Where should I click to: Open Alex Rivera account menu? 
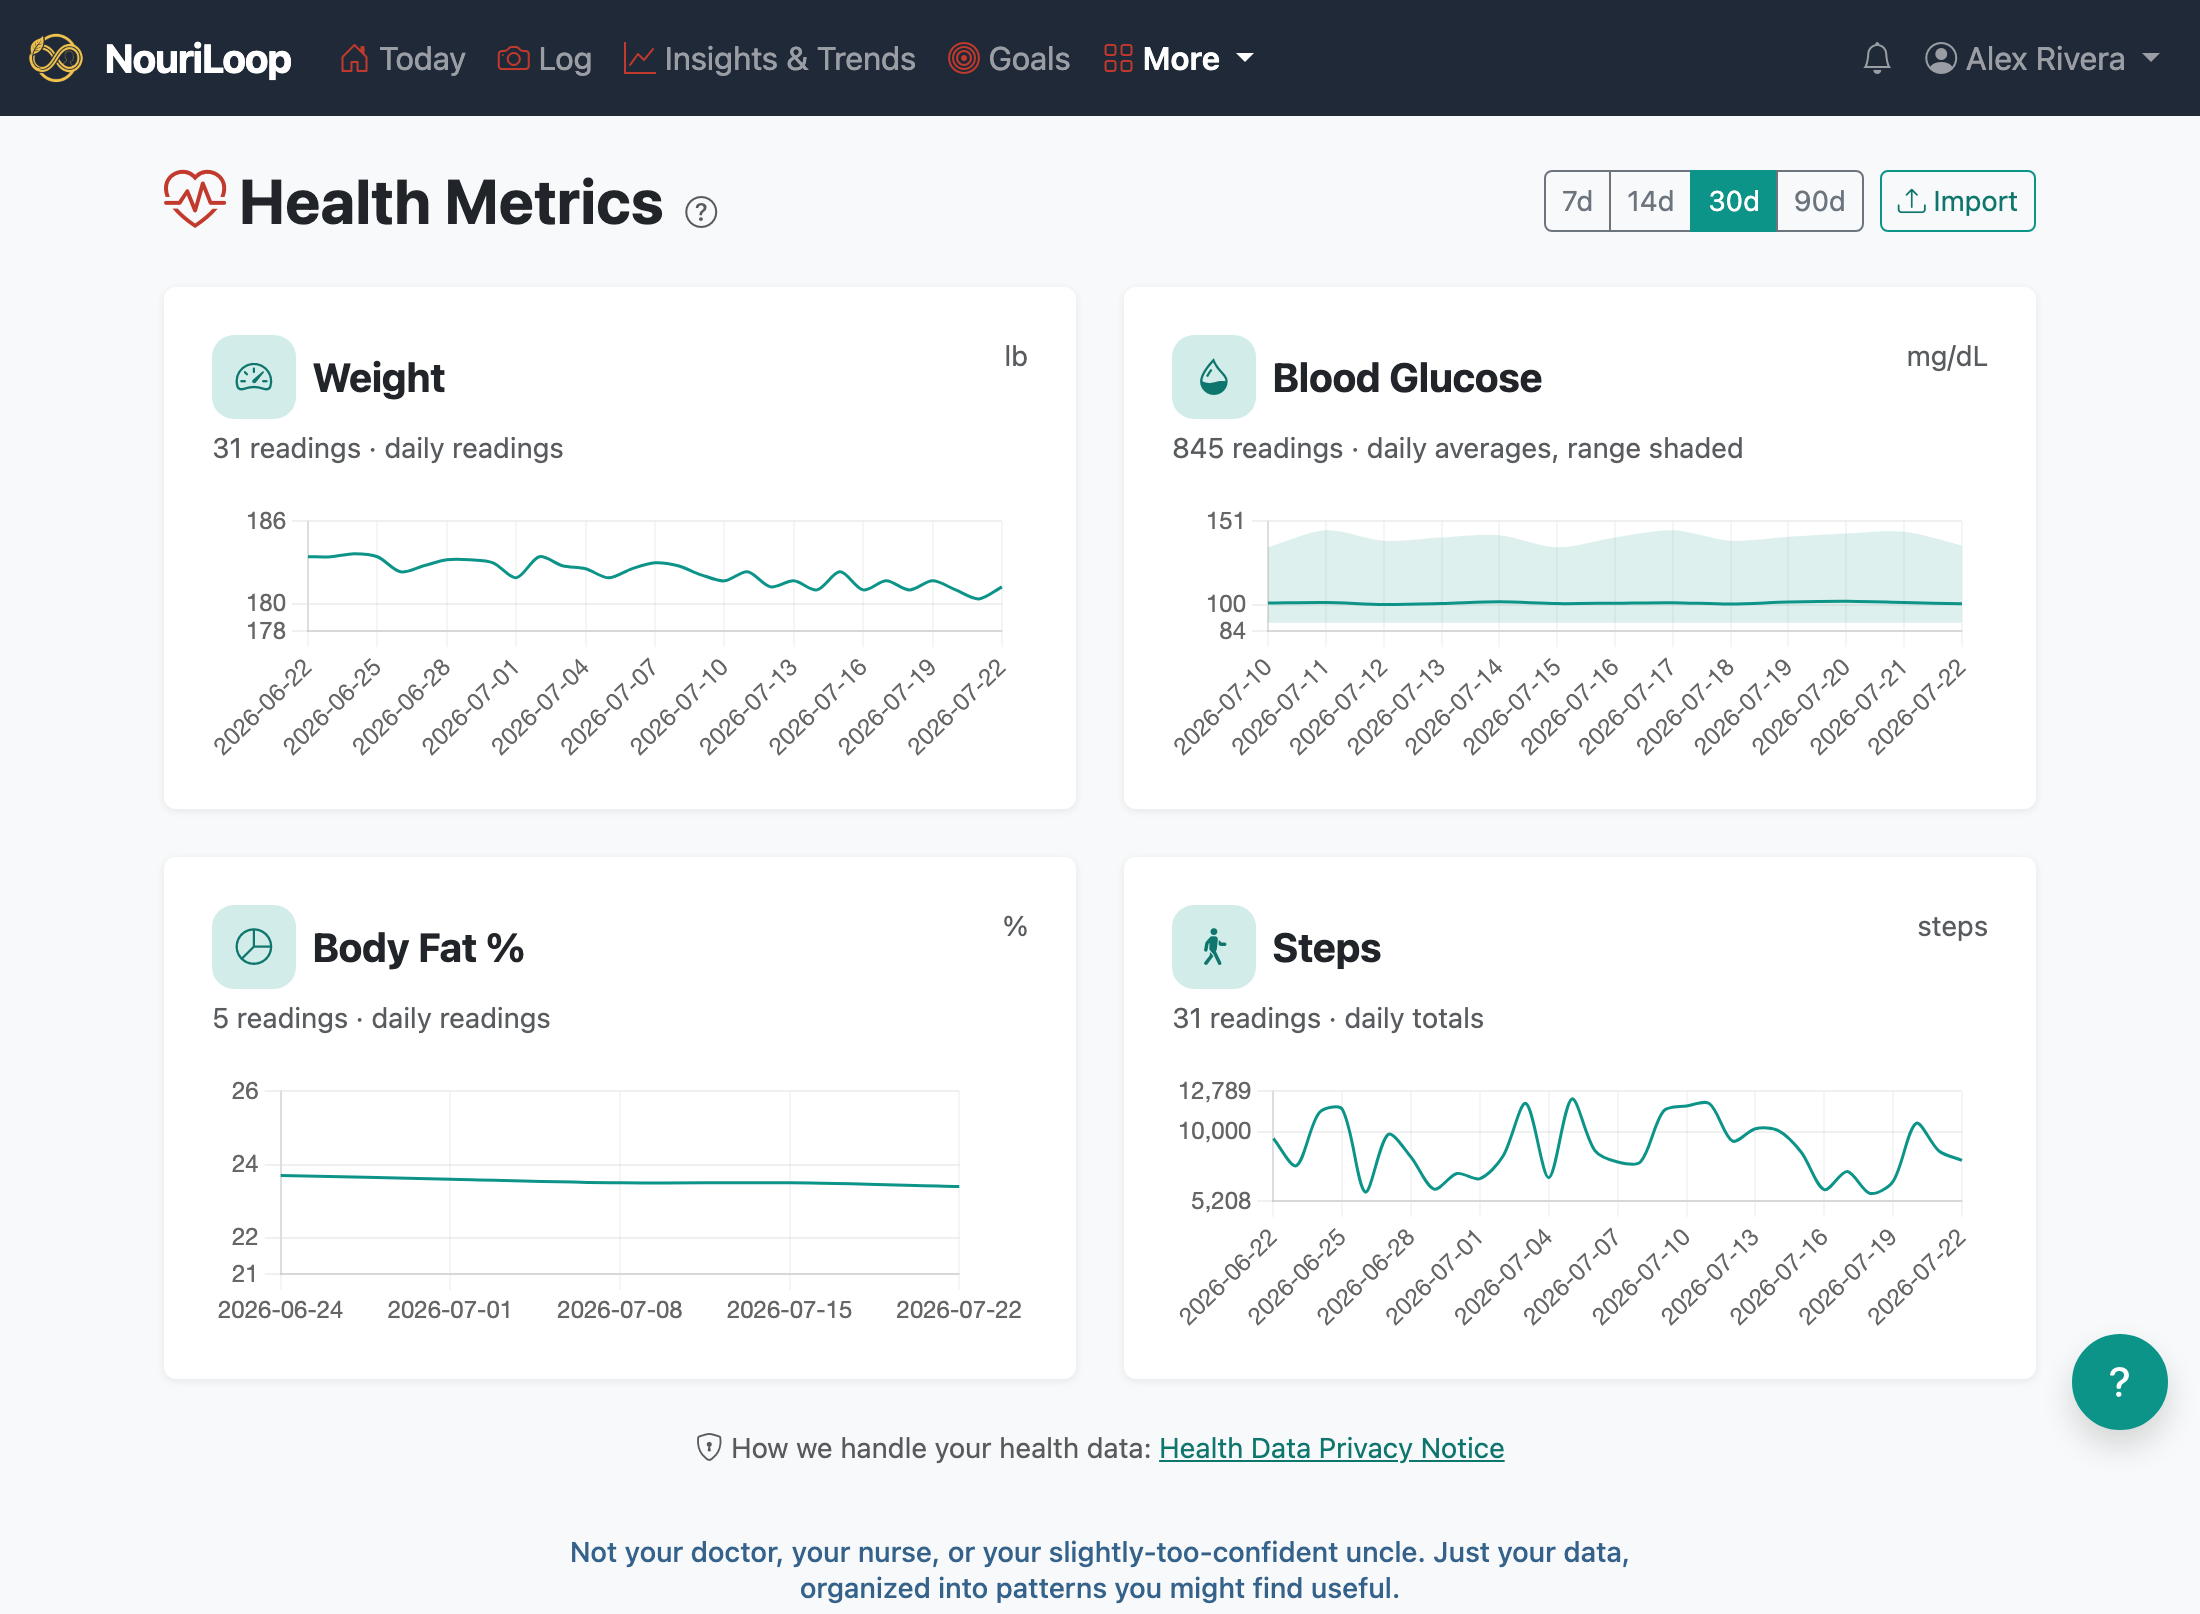pyautogui.click(x=2042, y=59)
